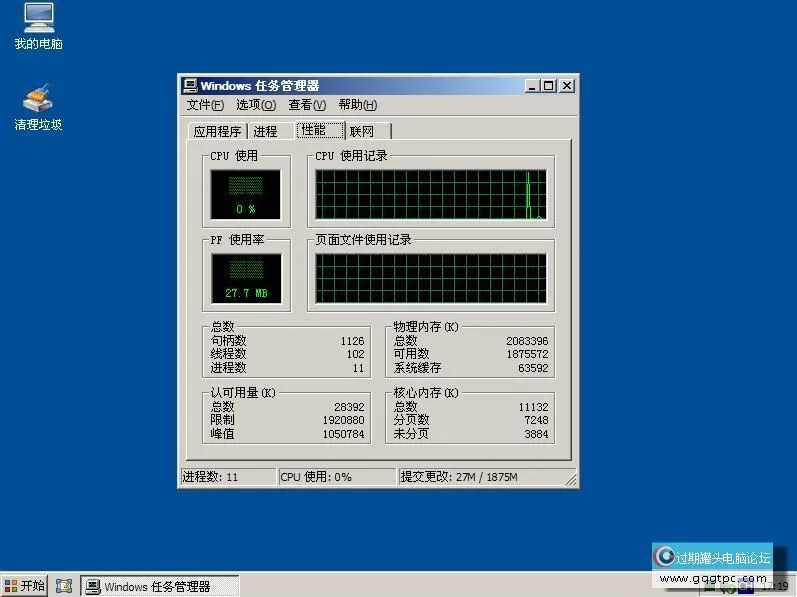Click the status bar CPU 使用: 0% entry
The height and width of the screenshot is (597, 797).
(337, 477)
